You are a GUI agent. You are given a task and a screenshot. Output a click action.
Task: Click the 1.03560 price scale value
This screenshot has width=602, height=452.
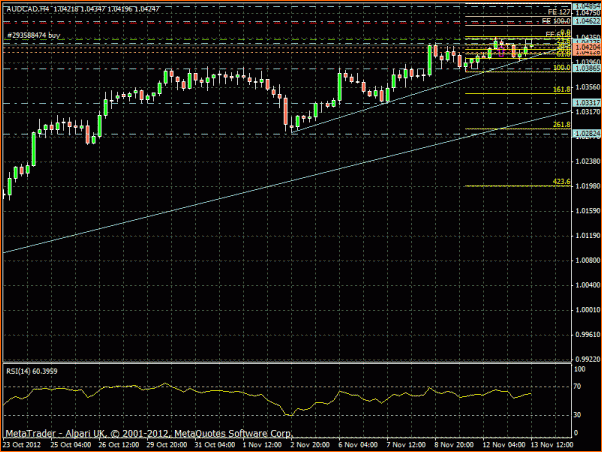click(x=588, y=87)
